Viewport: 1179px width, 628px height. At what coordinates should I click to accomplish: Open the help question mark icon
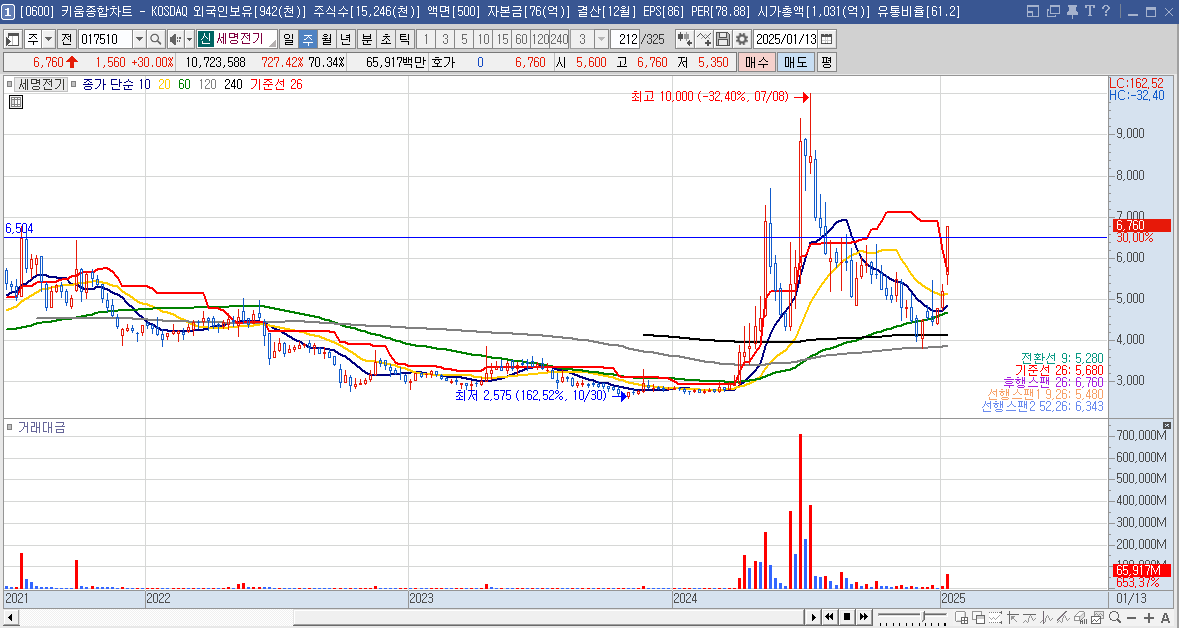tap(1105, 11)
